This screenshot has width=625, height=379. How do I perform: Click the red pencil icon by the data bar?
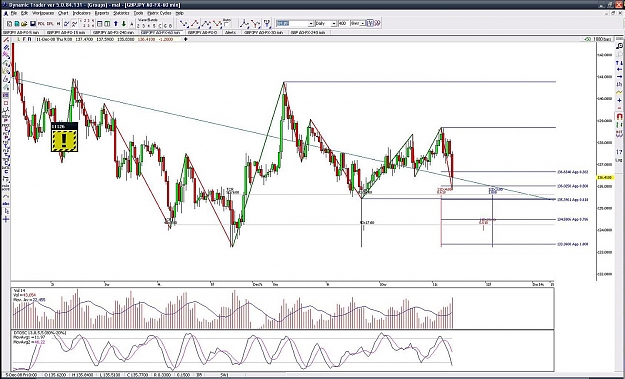(x=6, y=39)
